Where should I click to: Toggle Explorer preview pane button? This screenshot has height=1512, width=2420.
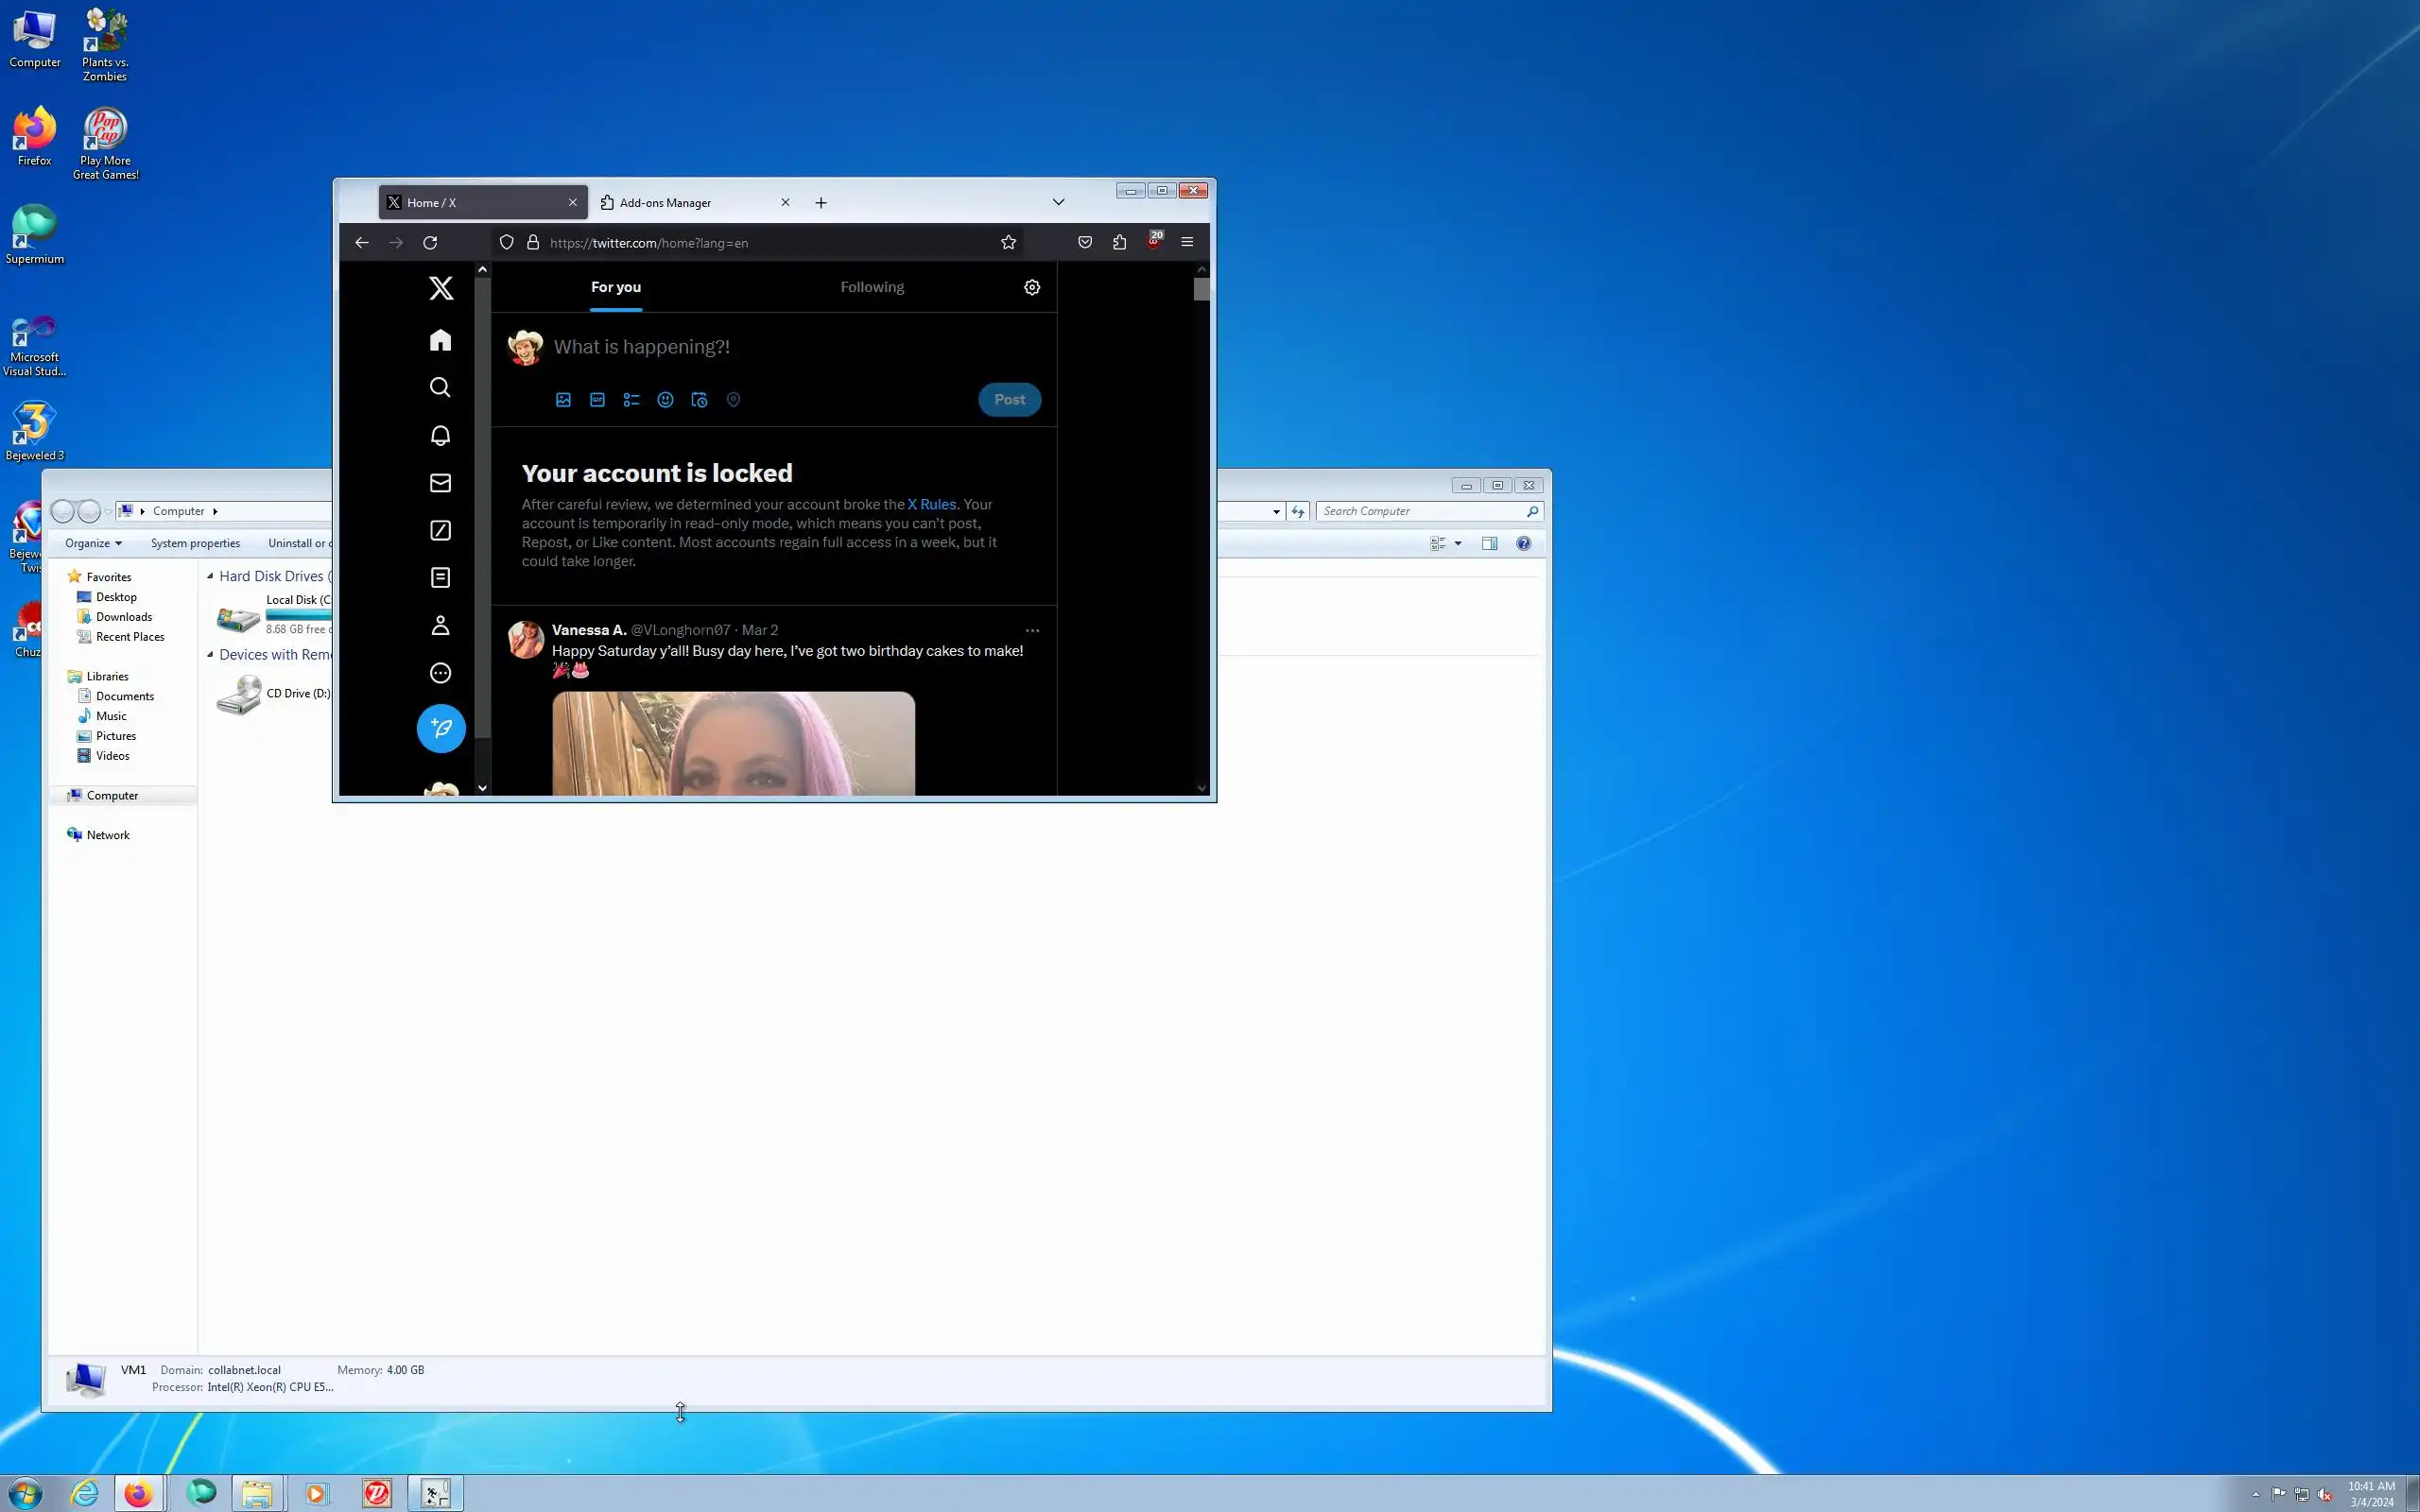click(x=1489, y=544)
